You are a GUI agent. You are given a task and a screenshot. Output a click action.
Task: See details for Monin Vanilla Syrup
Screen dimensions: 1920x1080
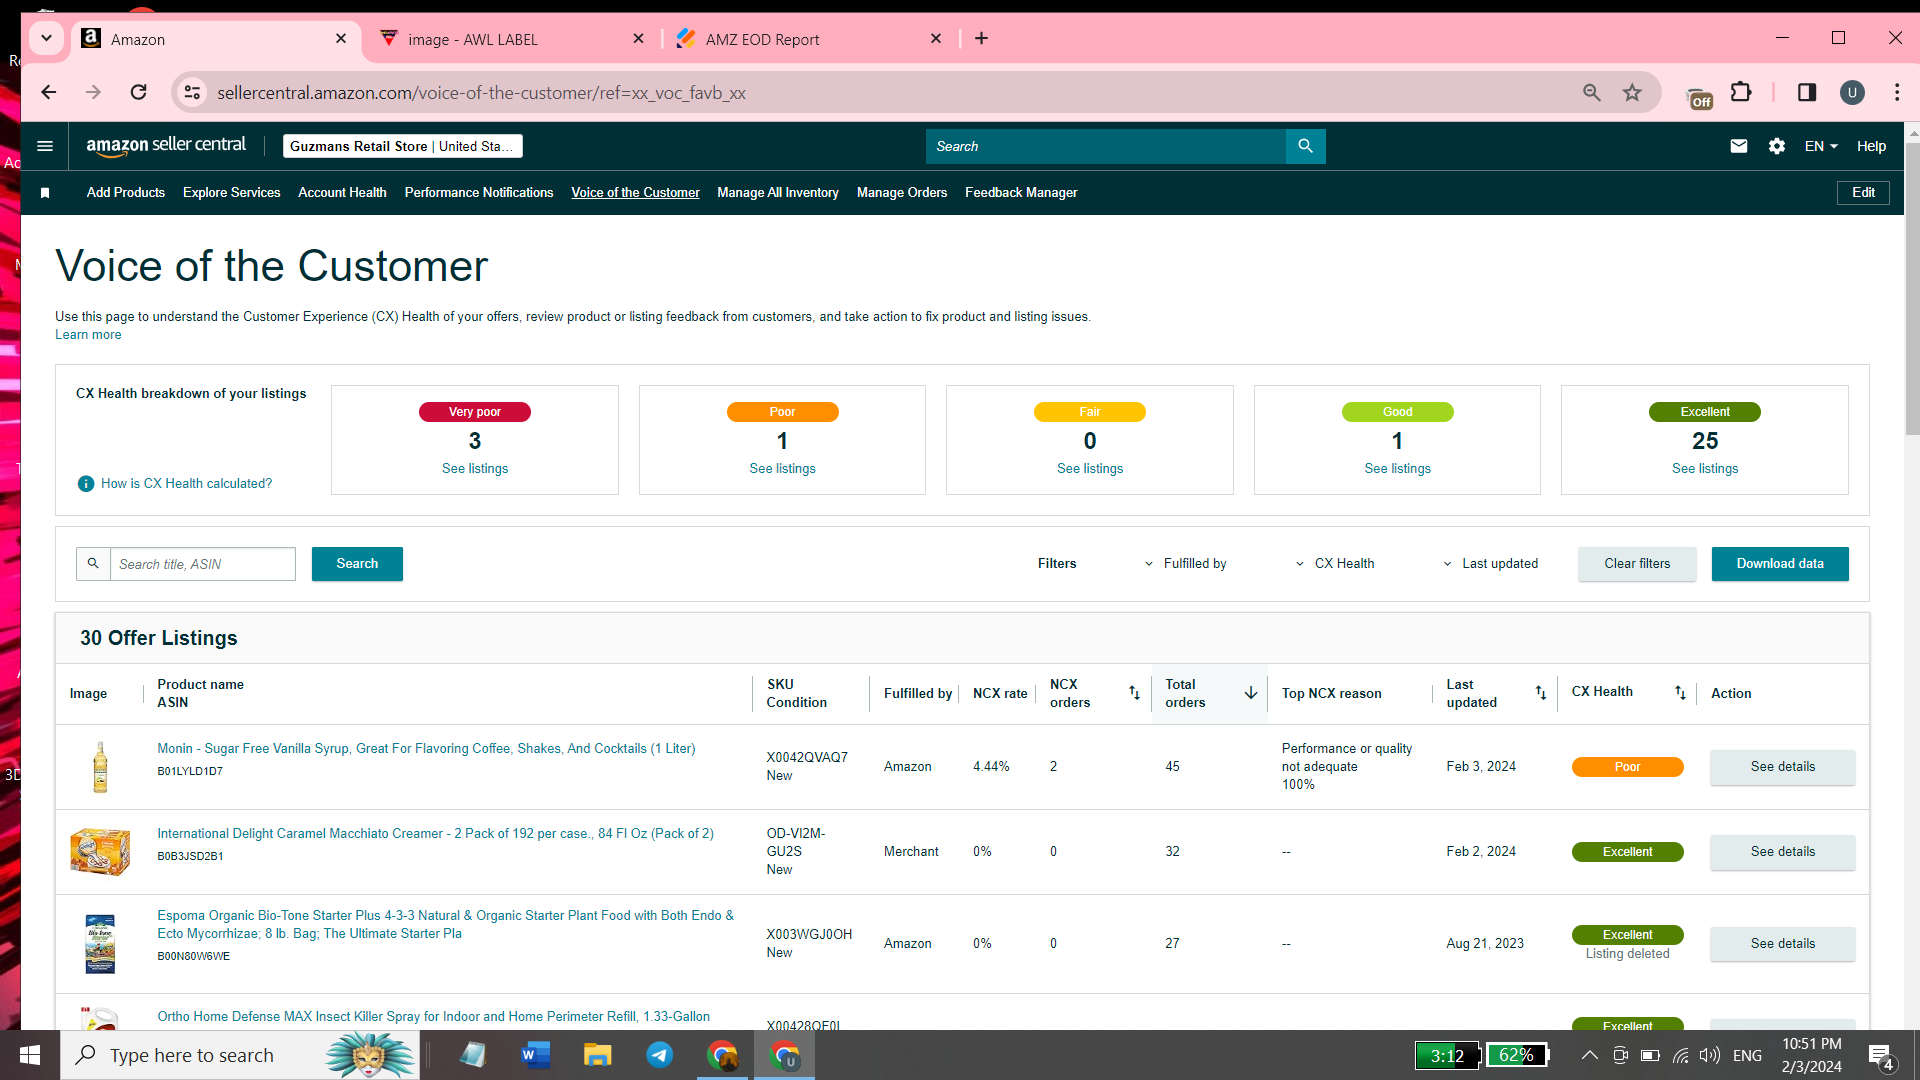pyautogui.click(x=1782, y=767)
